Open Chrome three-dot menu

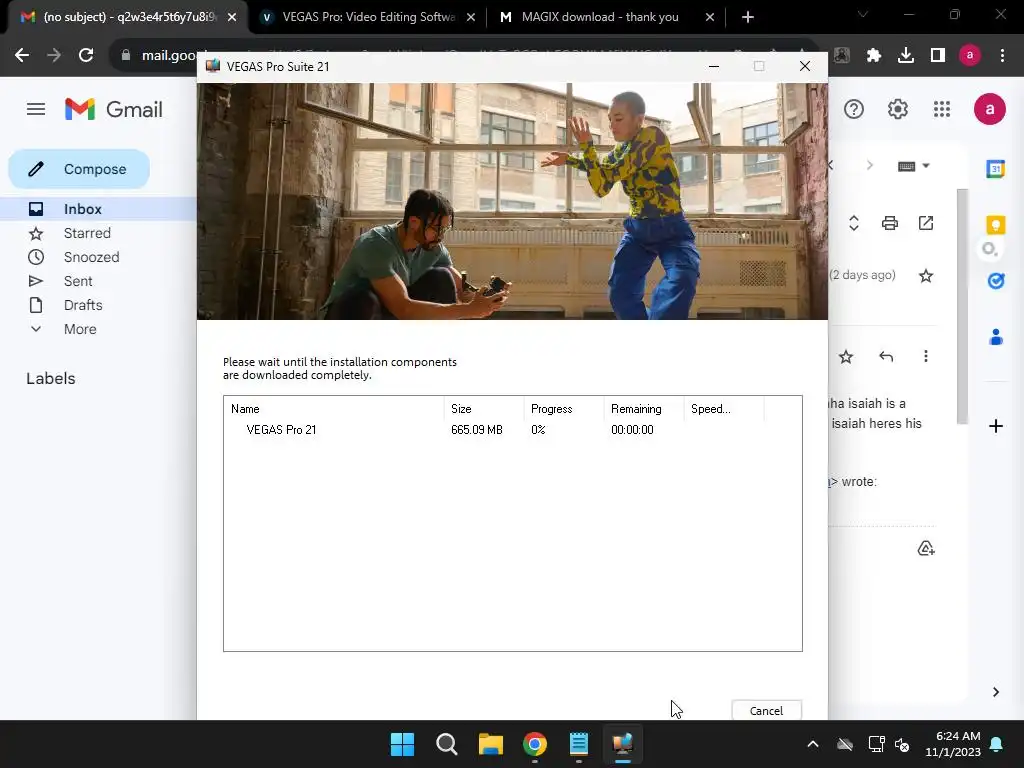tap(1002, 56)
